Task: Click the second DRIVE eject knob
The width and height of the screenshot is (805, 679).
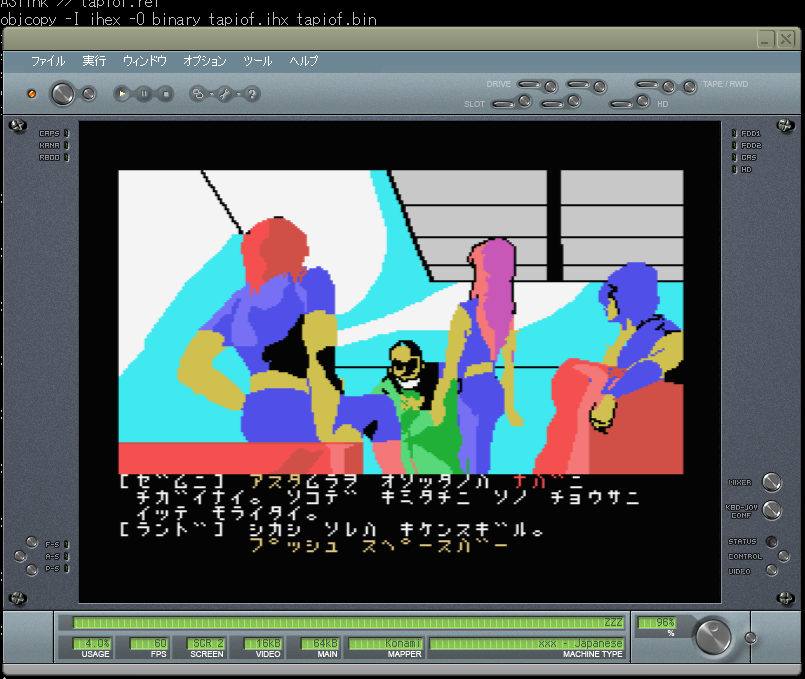Action: pyautogui.click(x=599, y=87)
